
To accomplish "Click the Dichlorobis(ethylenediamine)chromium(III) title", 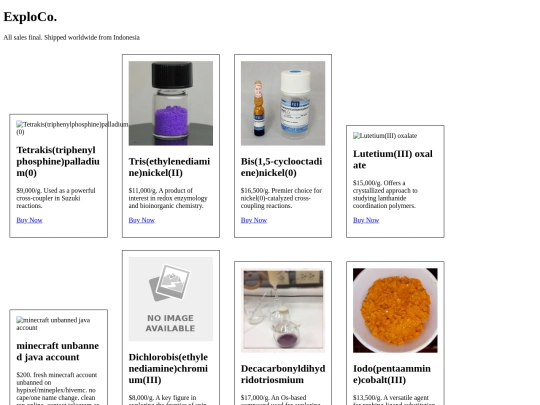I will (168, 368).
